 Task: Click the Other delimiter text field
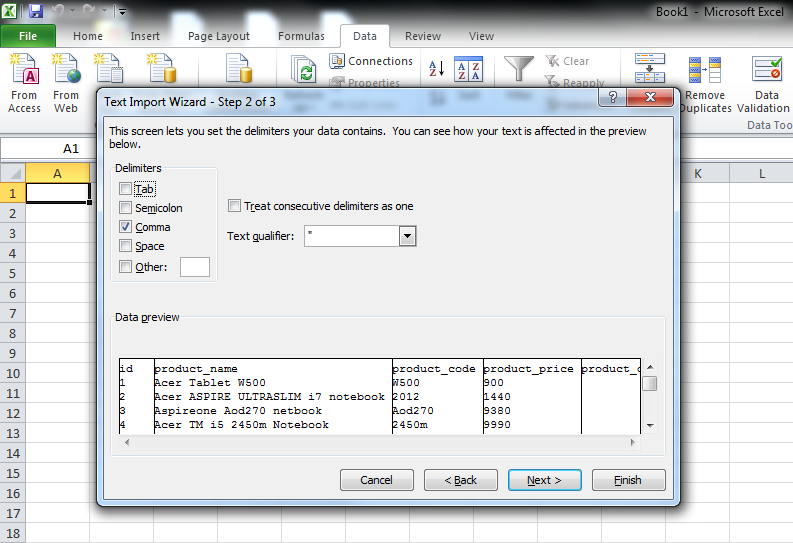[195, 267]
